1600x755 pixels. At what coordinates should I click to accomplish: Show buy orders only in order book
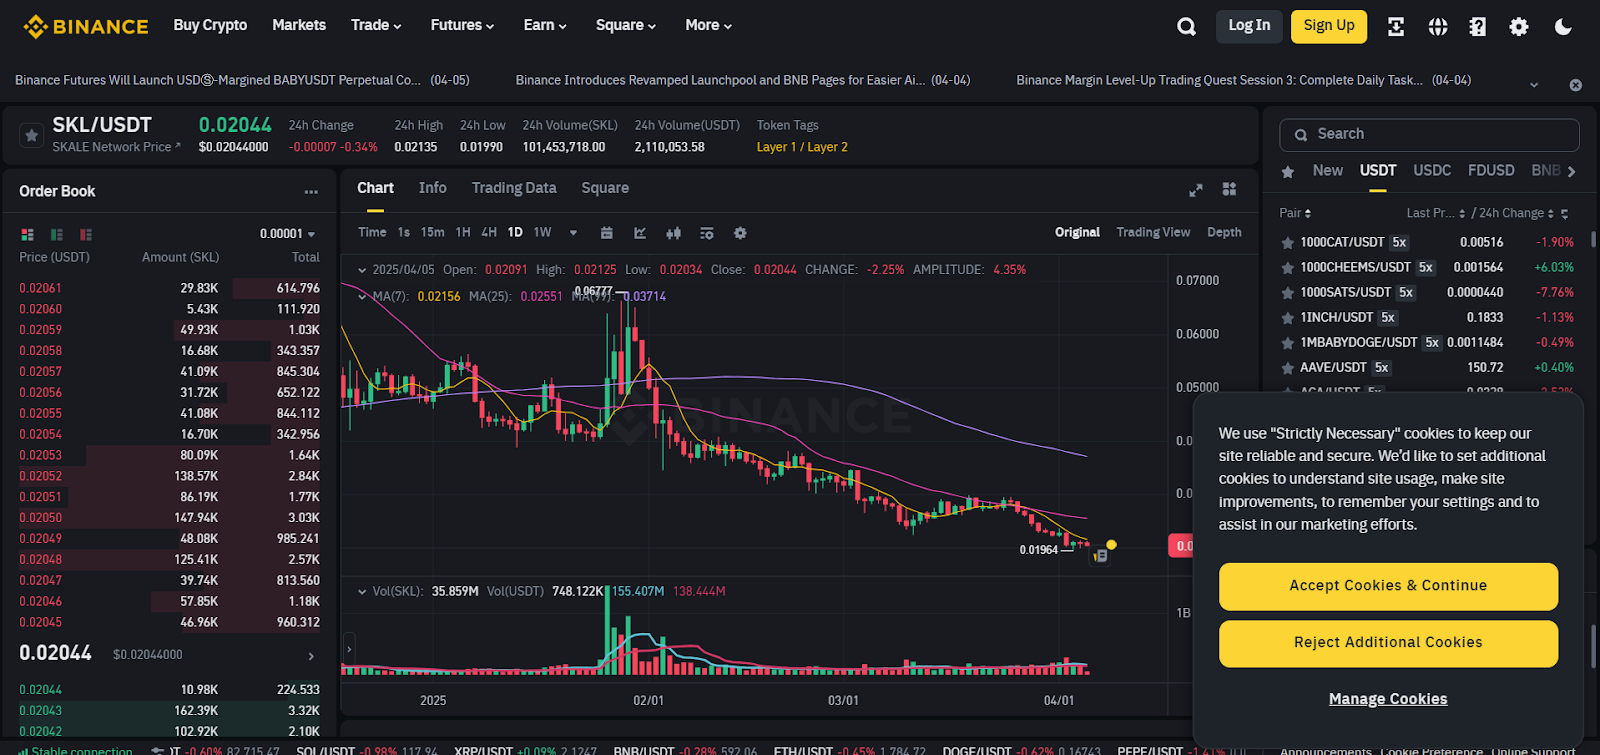point(57,234)
